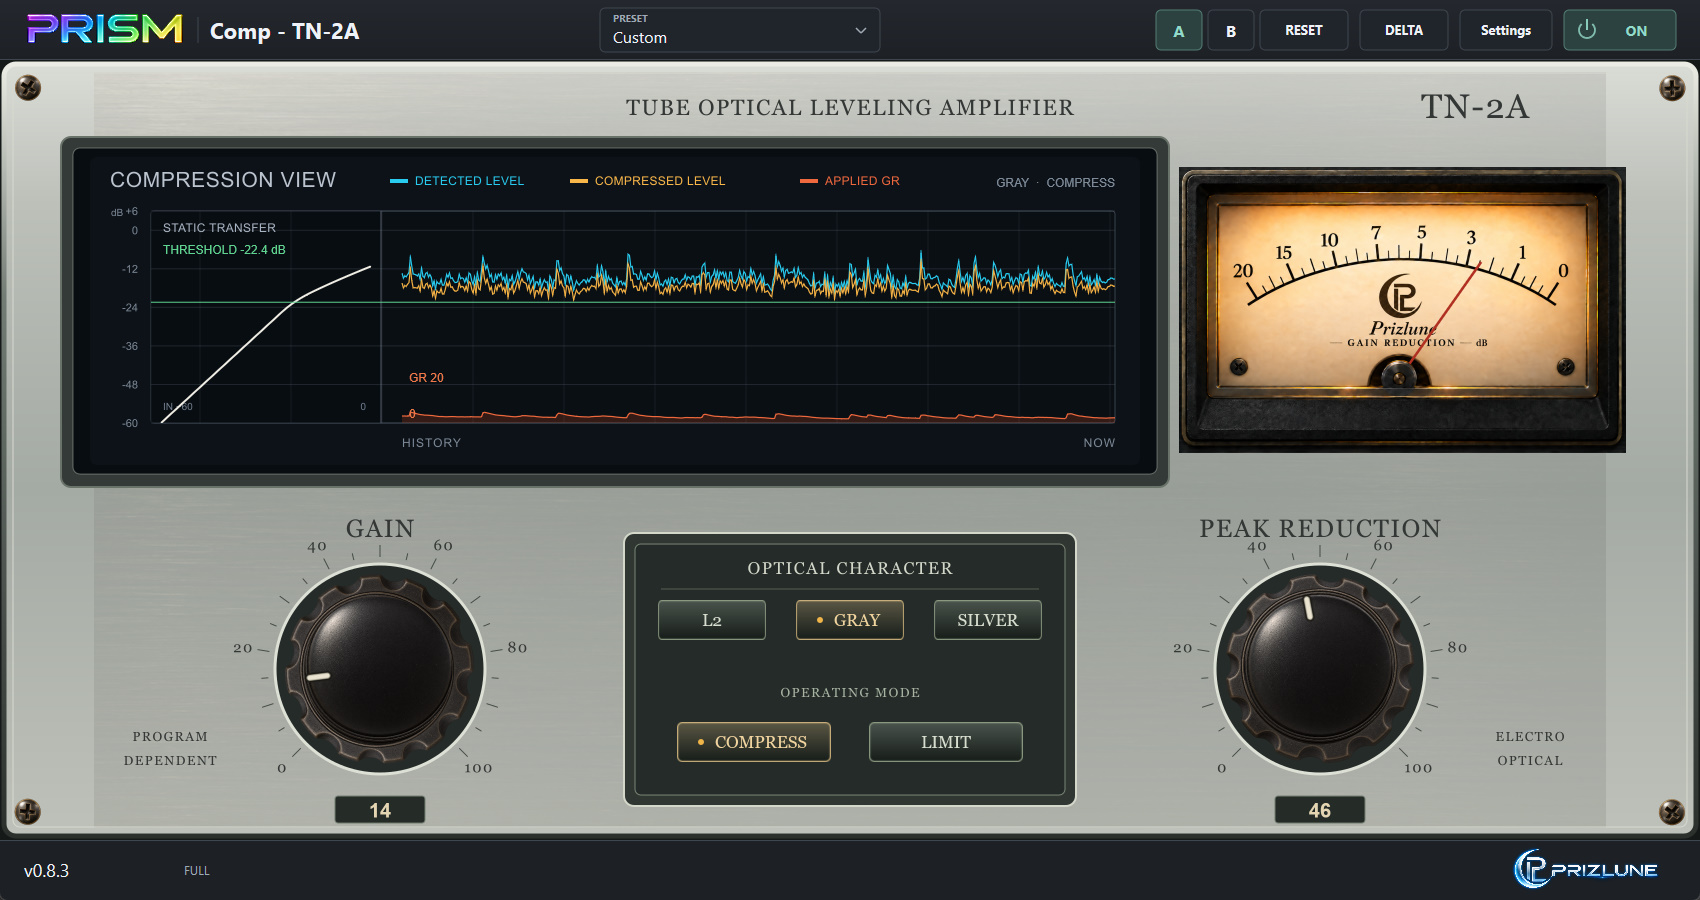Click the static transfer curve graph
The image size is (1700, 900).
(x=265, y=317)
